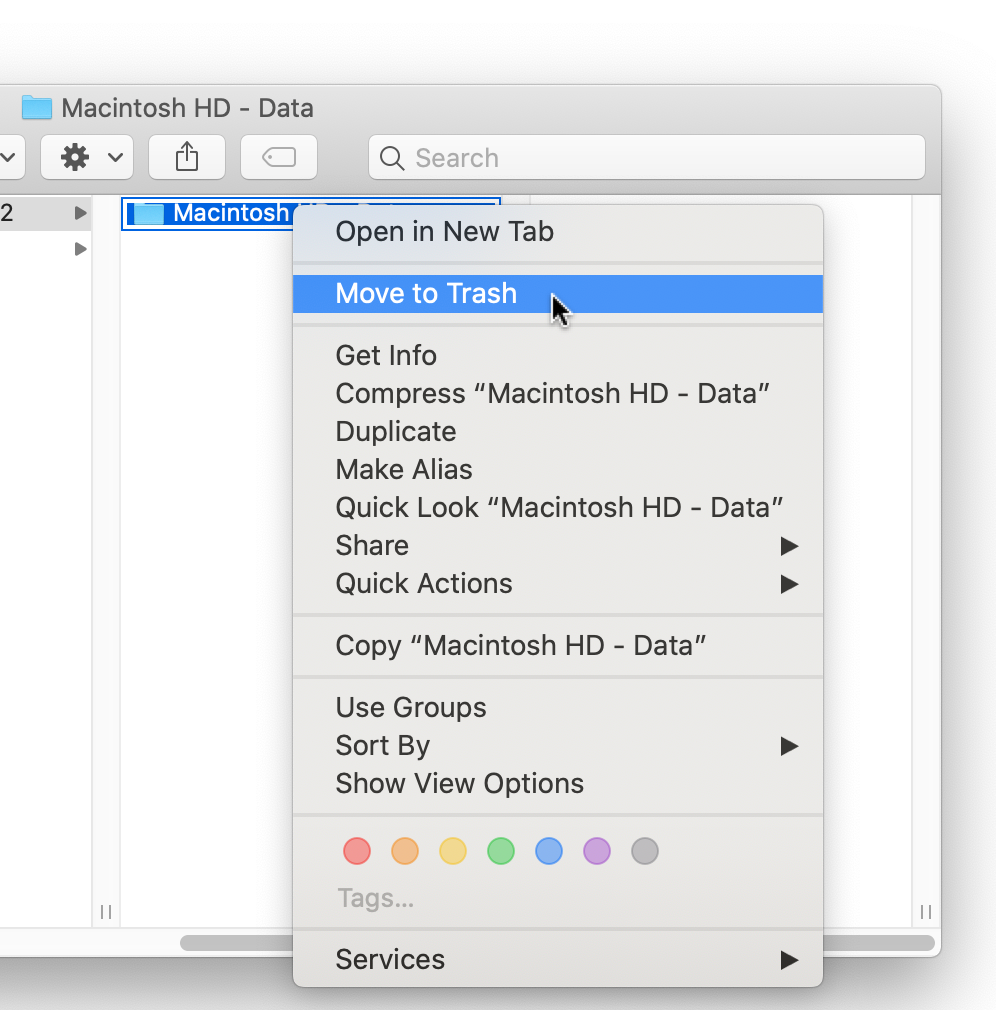996x1010 pixels.
Task: Expand the Sort By submenu
Action: coord(558,745)
